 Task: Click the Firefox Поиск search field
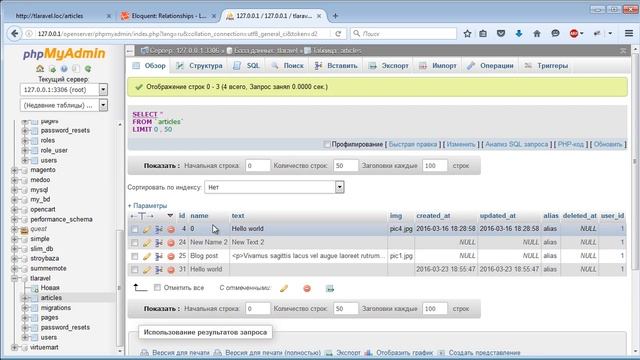tap(403, 33)
